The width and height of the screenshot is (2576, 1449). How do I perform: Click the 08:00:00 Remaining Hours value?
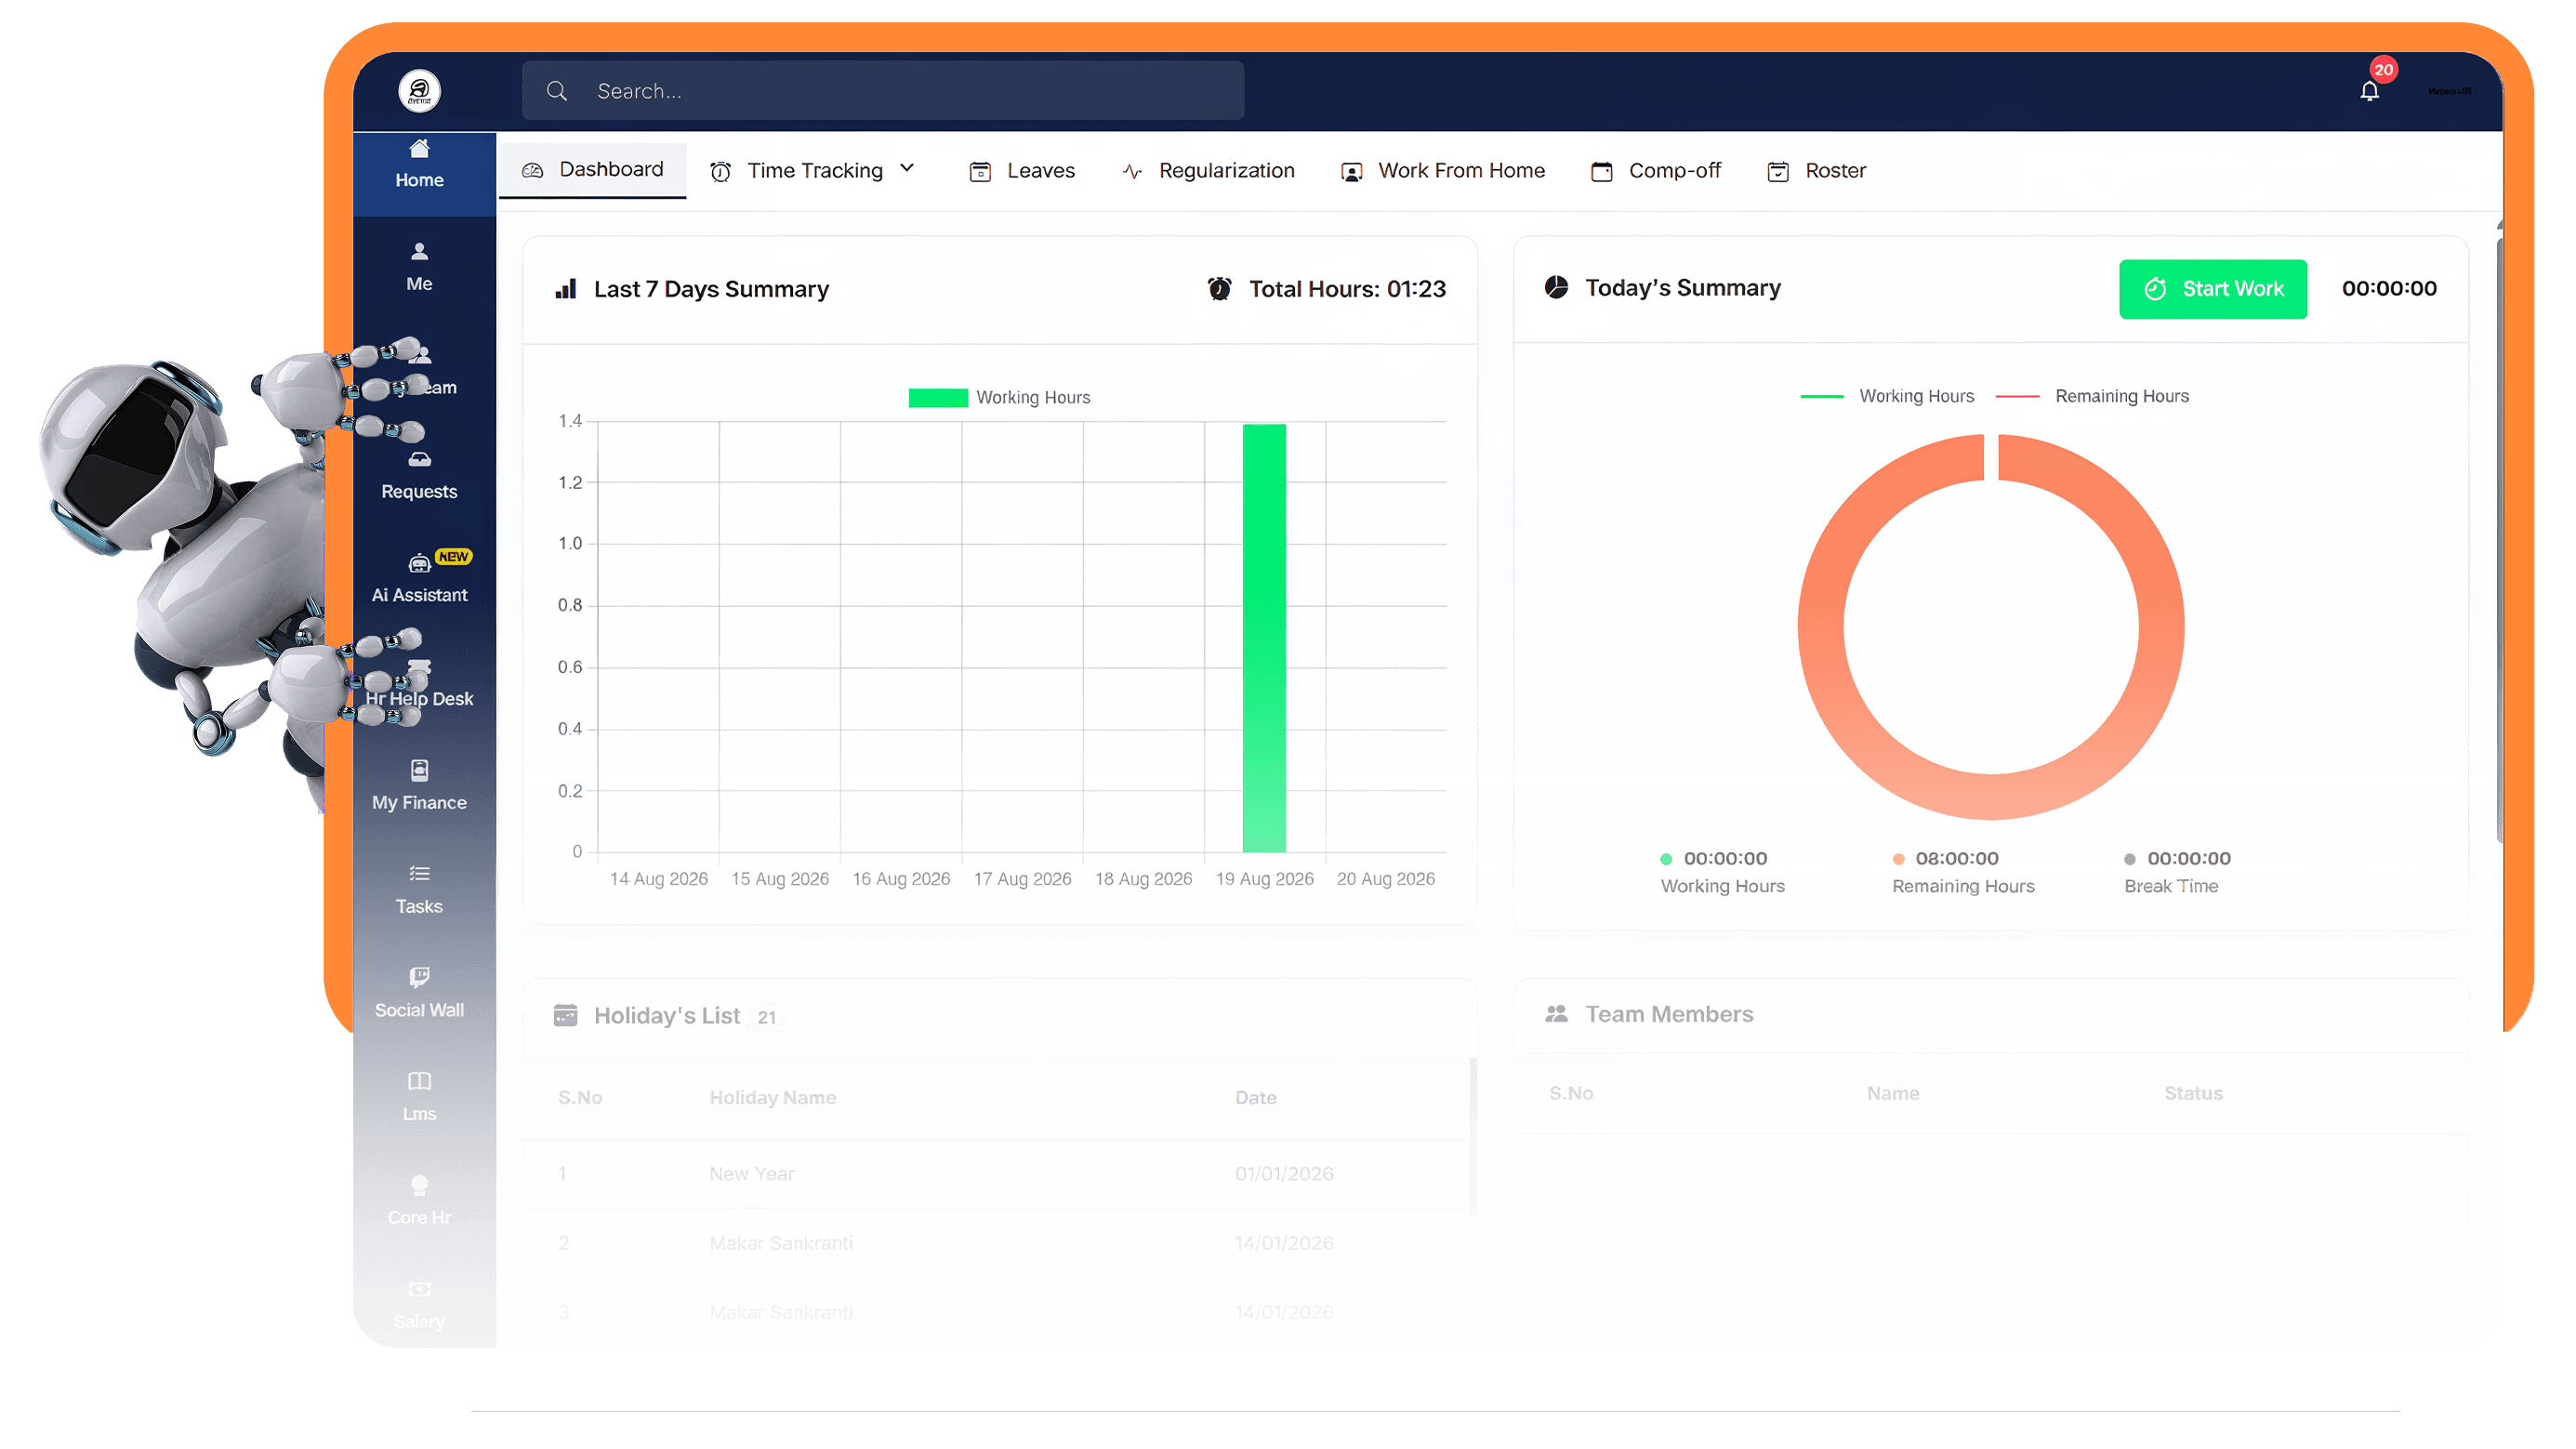[x=1957, y=858]
